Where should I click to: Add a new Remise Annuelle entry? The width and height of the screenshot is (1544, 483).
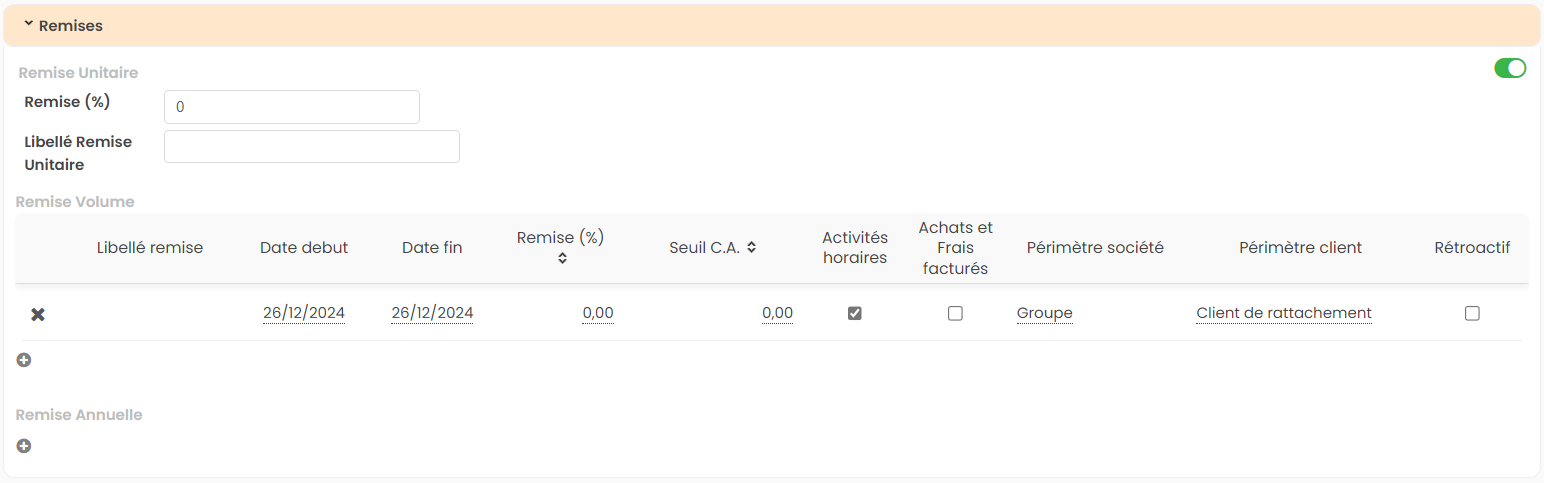click(24, 446)
